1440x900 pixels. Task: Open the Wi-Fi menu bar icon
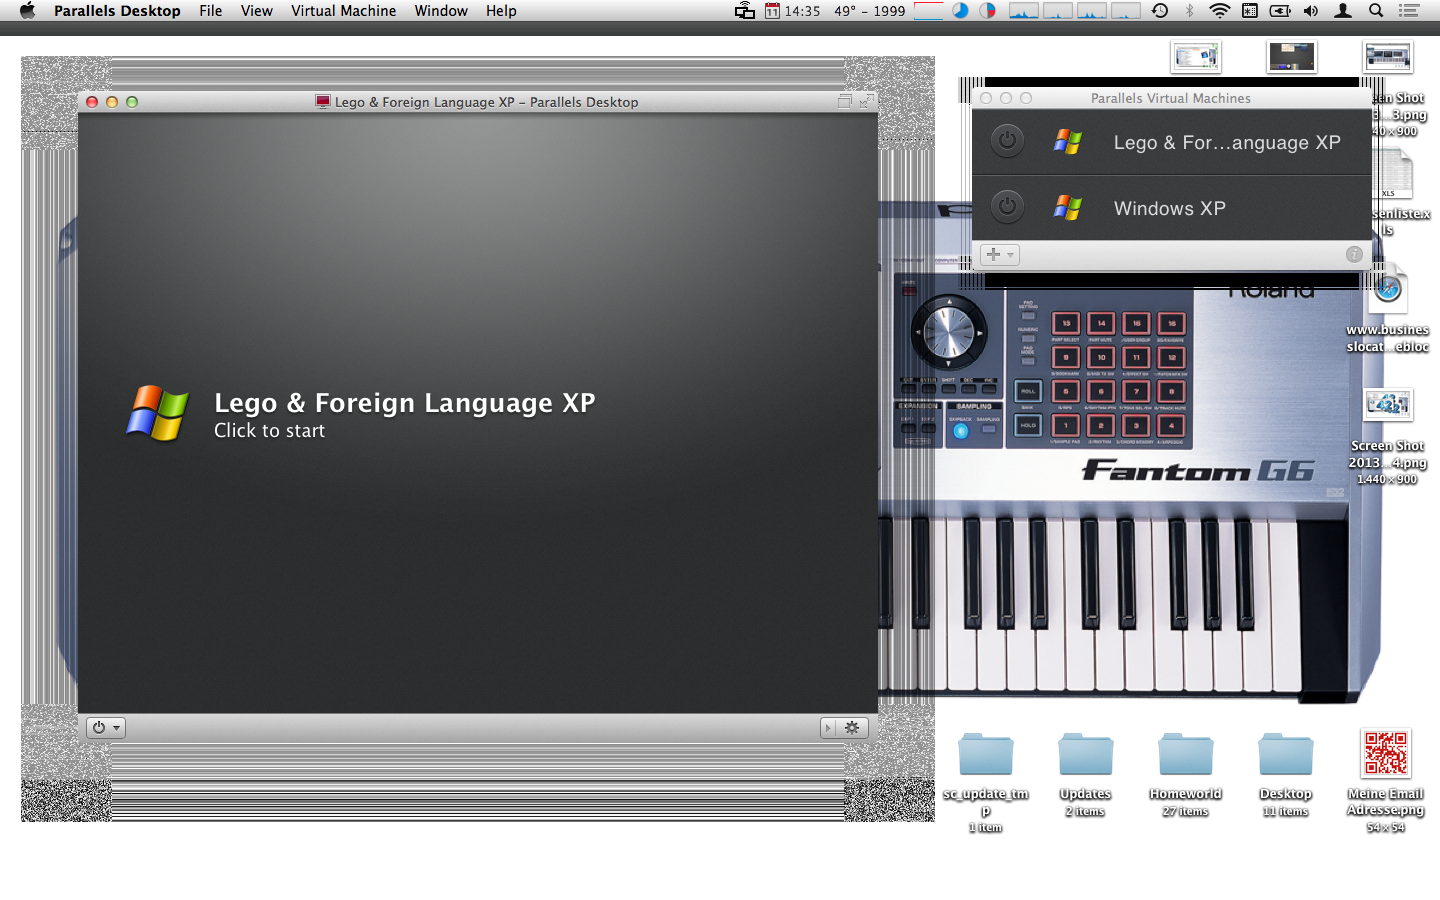(x=1219, y=11)
